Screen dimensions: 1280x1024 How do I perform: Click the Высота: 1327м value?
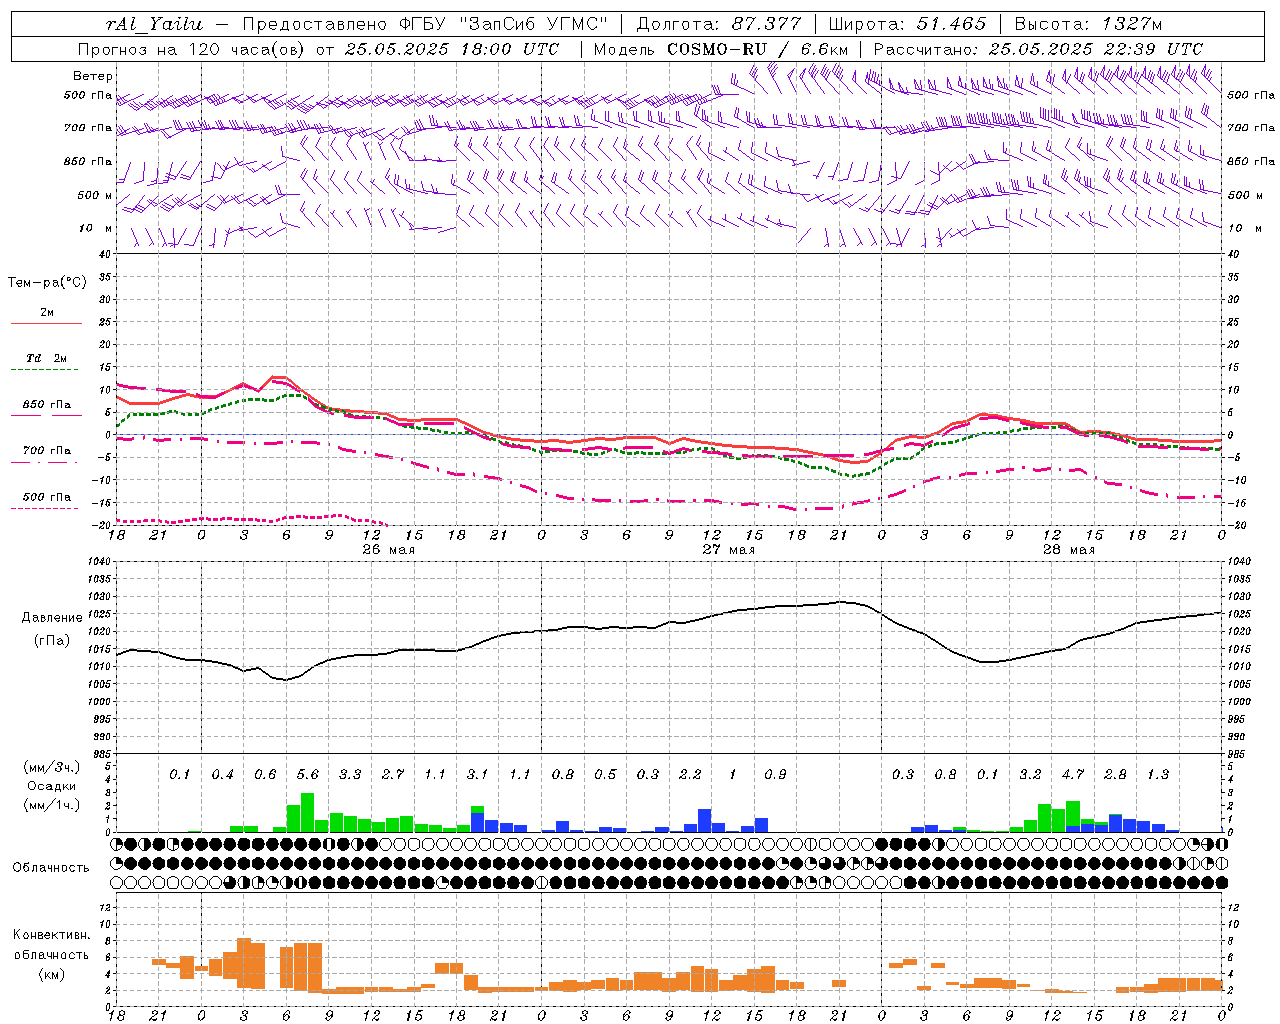1088,24
